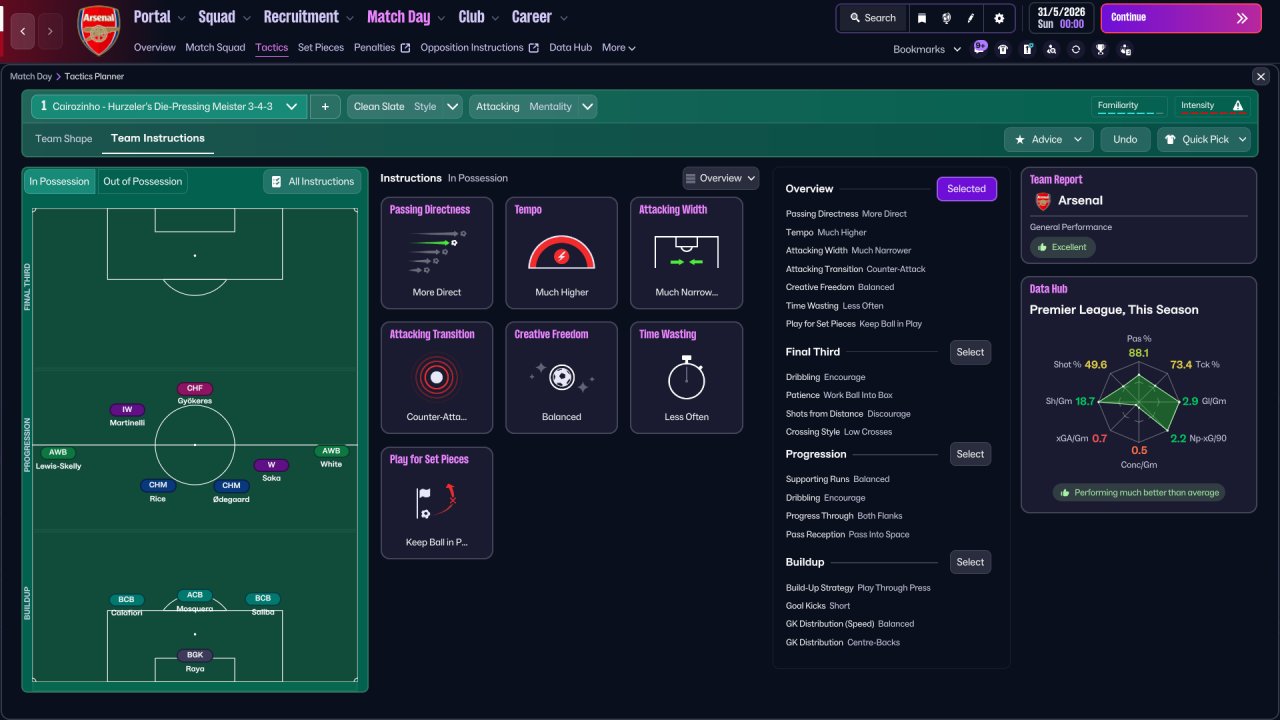
Task: Open the scouting search bookmark icon
Action: (1051, 49)
